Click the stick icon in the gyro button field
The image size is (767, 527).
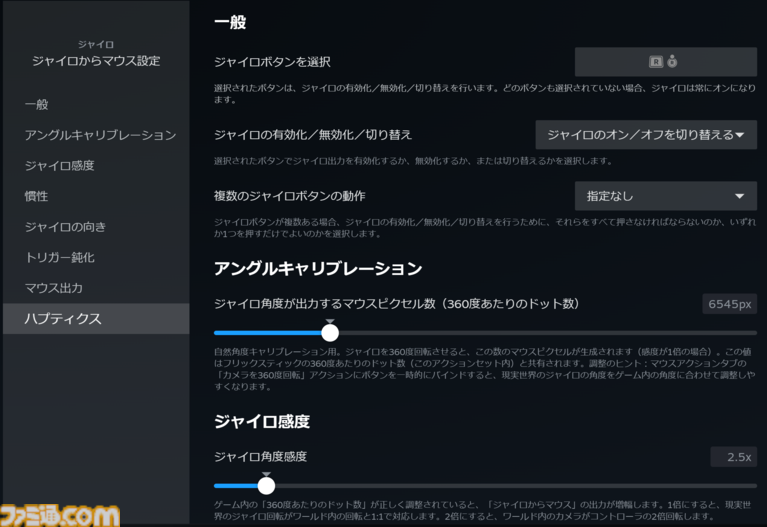click(x=673, y=61)
